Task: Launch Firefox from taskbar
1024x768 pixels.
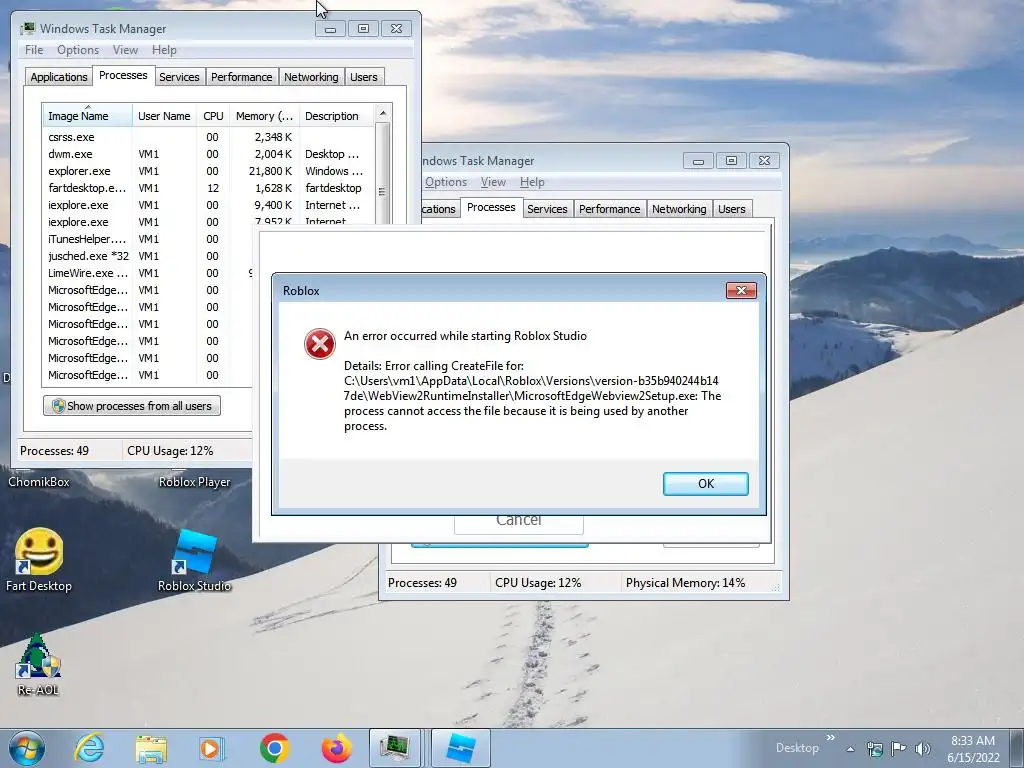Action: [x=336, y=748]
